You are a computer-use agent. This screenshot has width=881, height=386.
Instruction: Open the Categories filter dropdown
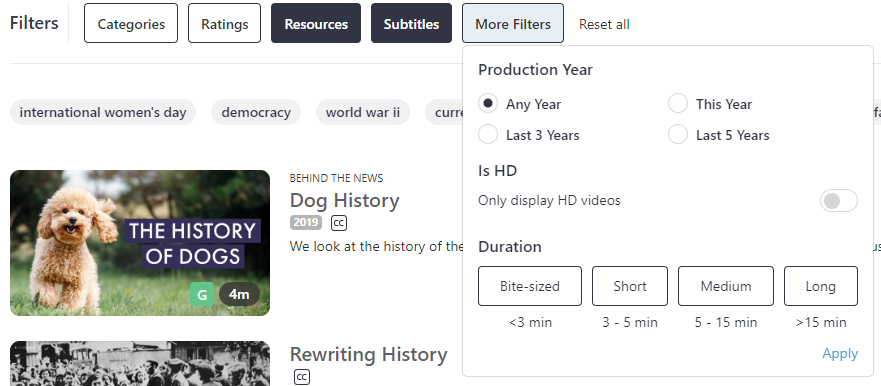tap(131, 23)
